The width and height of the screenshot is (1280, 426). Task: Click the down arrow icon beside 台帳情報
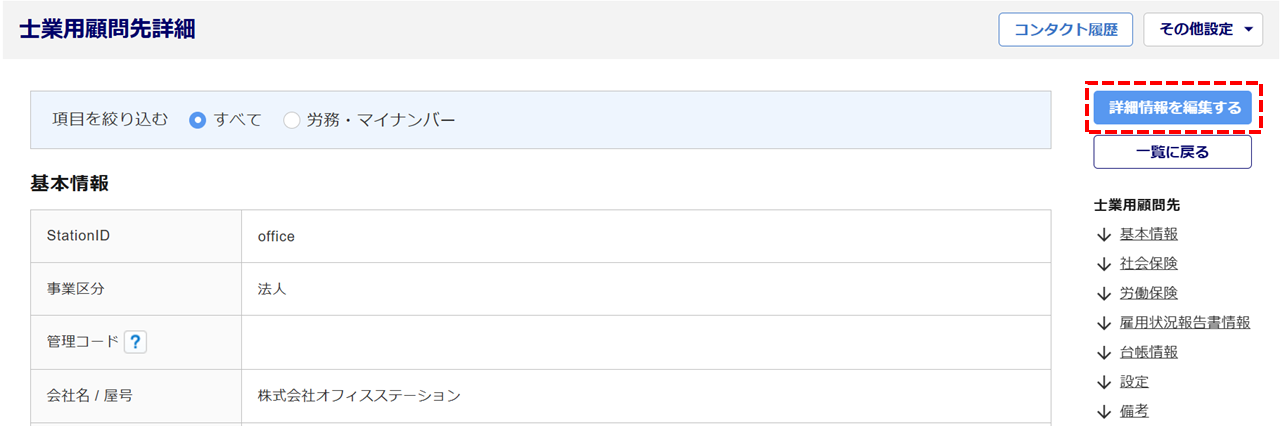point(1104,353)
